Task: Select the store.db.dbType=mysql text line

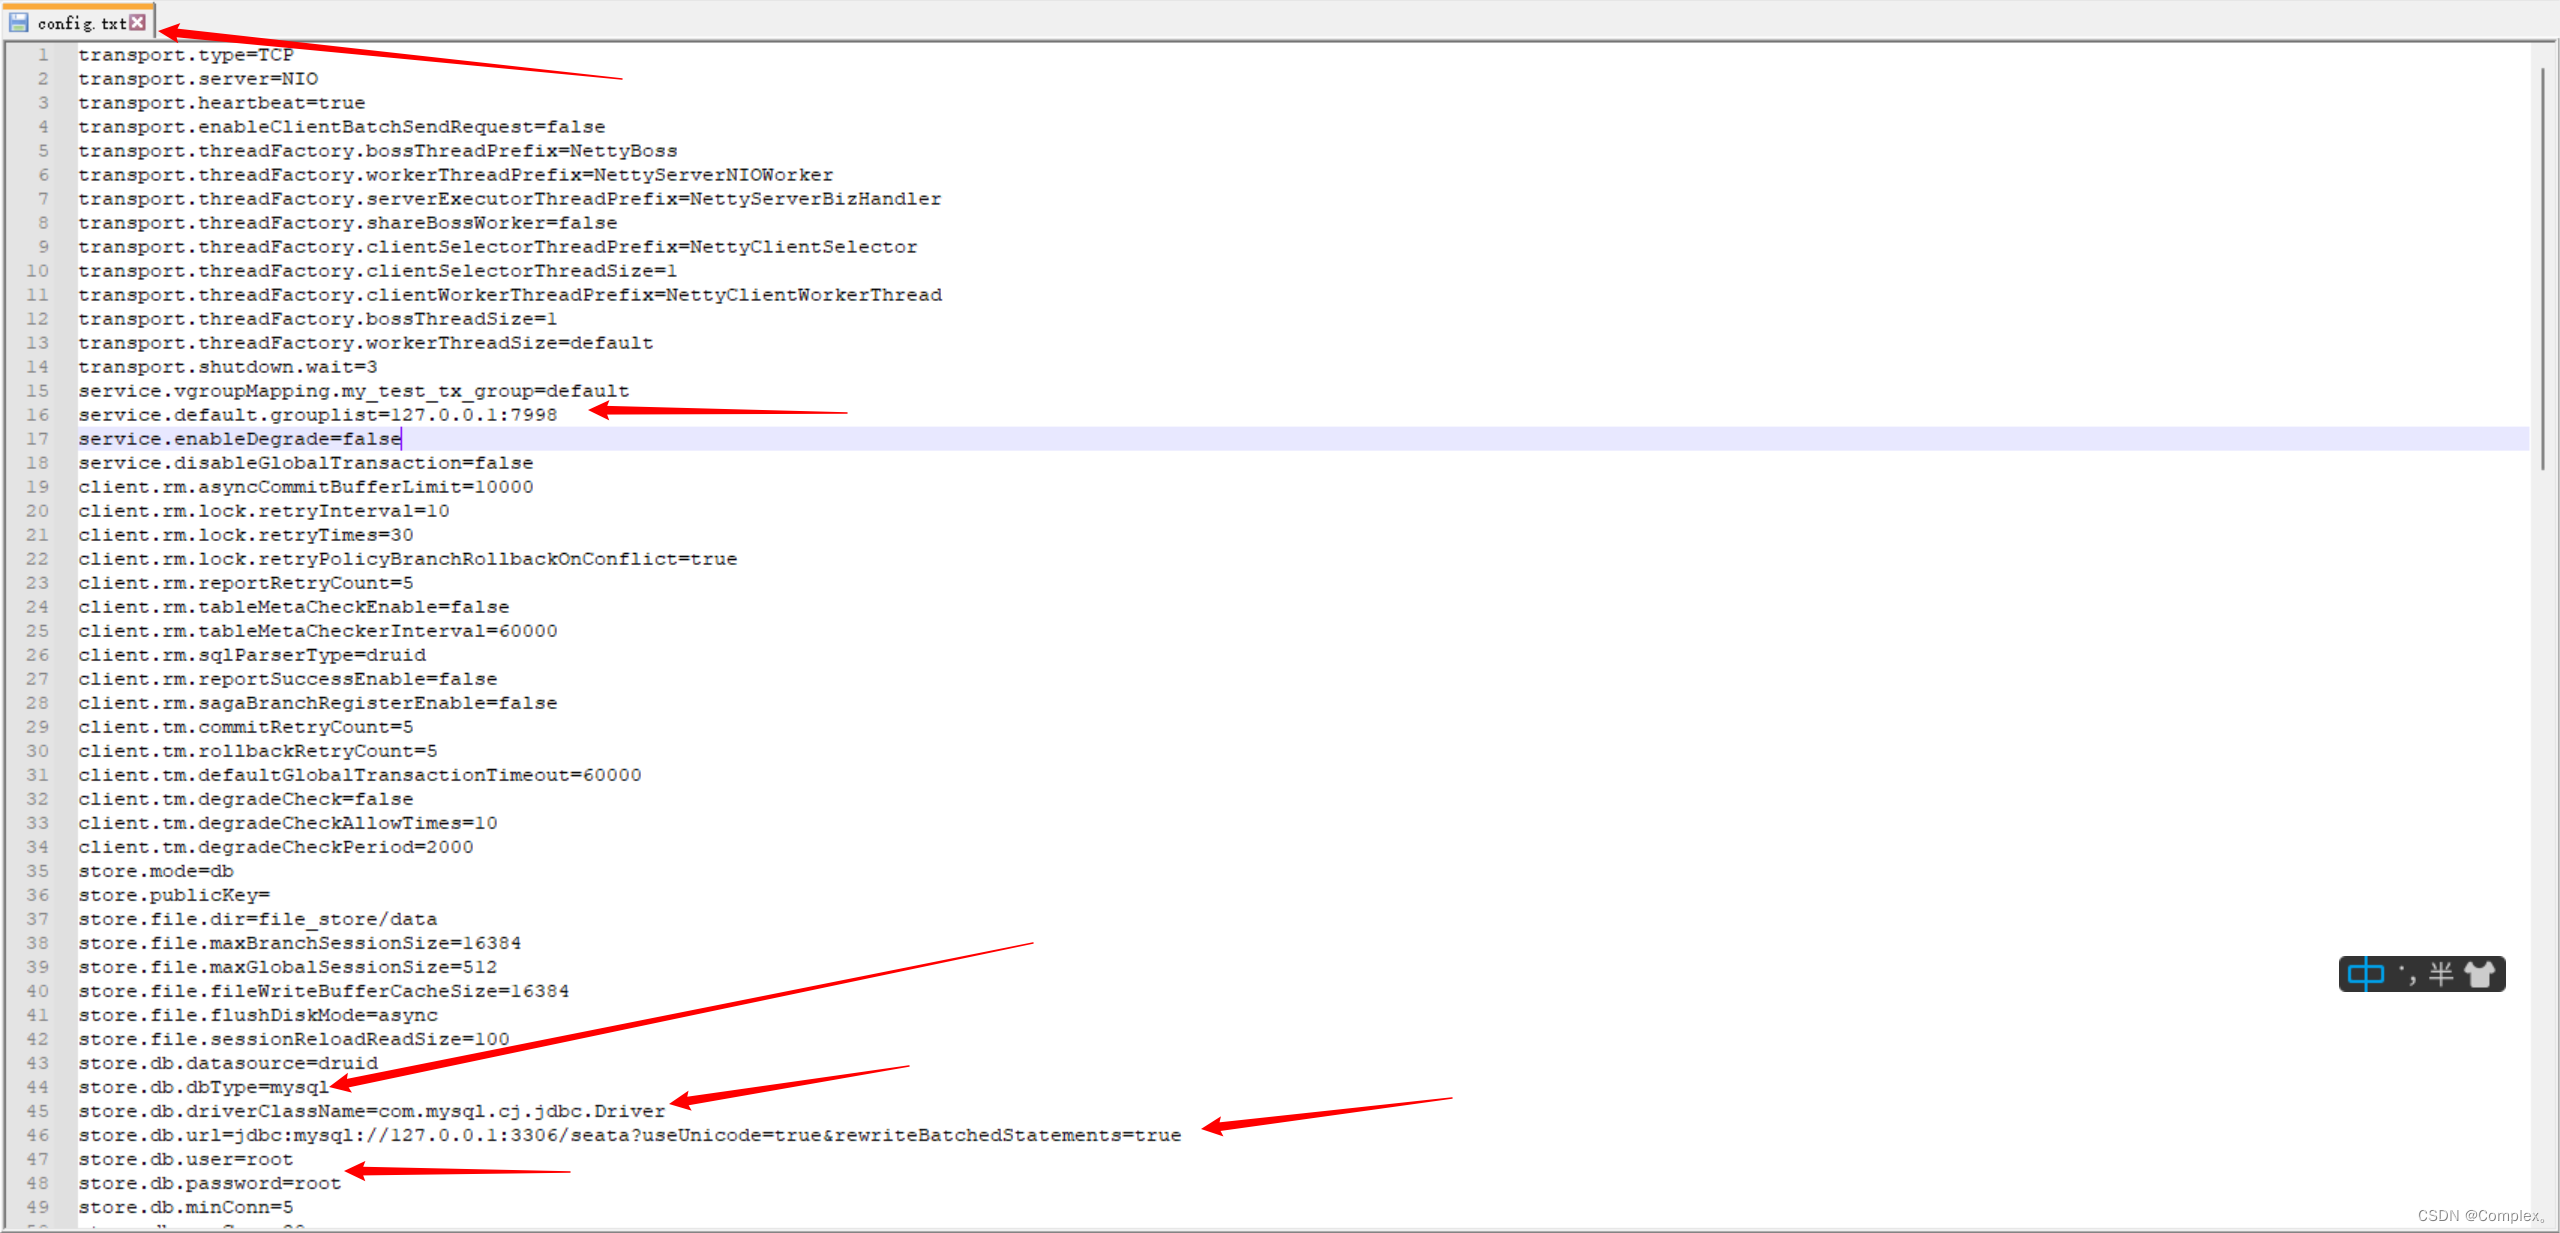Action: pos(200,1087)
